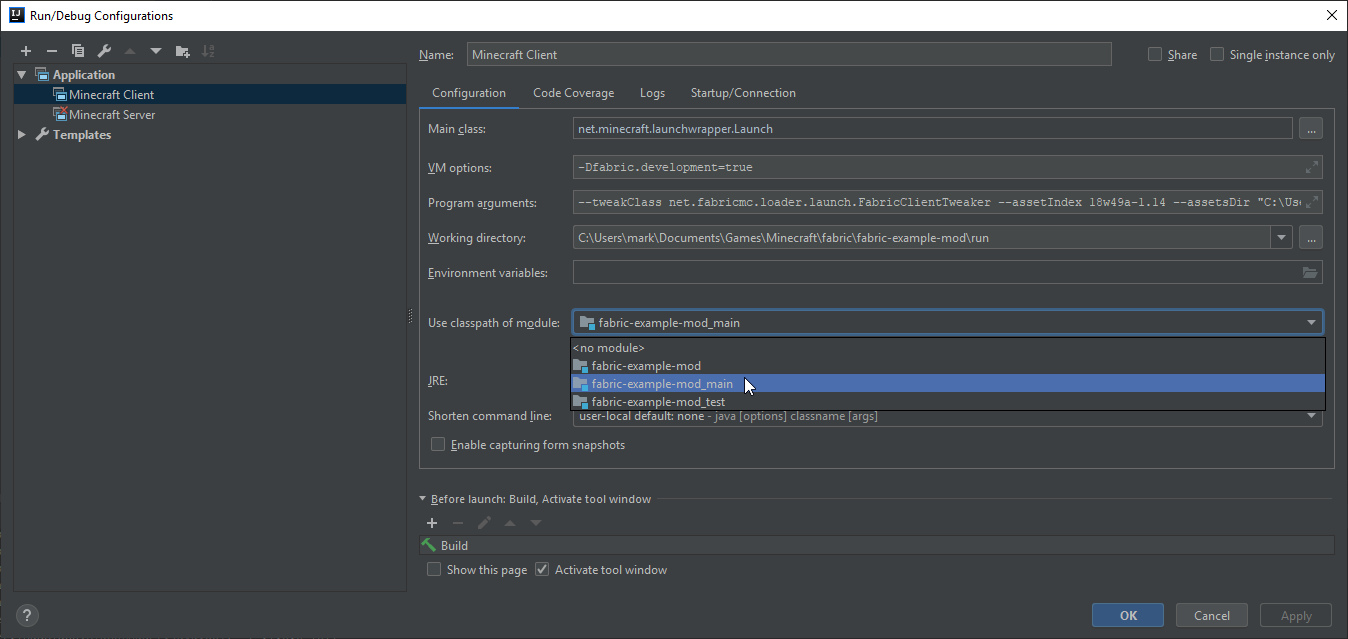Browse for Main class with ellipsis button
Viewport: 1348px width, 639px height.
coord(1310,129)
